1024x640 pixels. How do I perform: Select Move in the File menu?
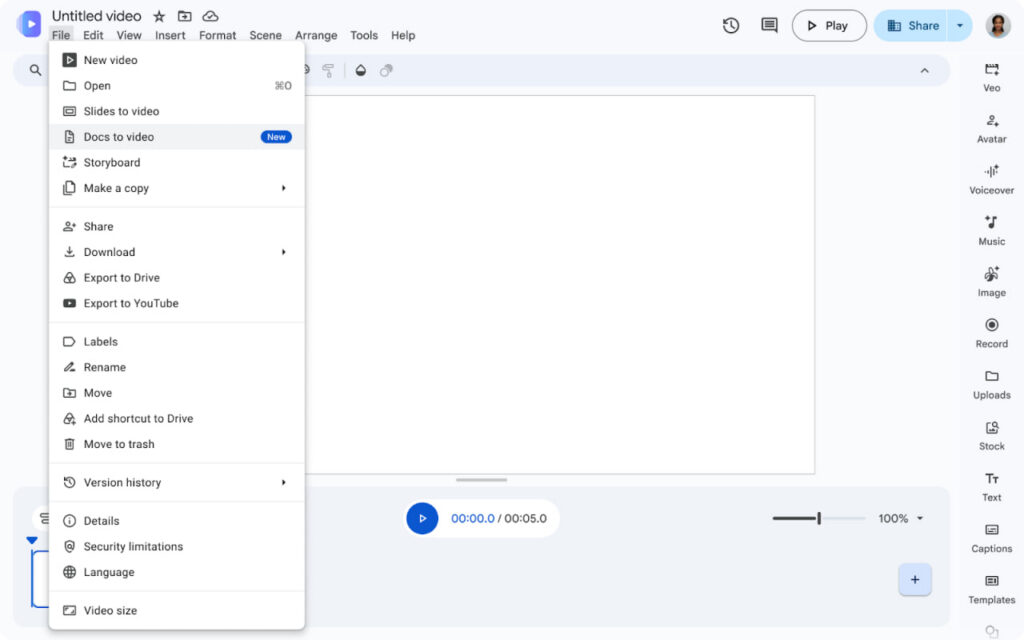[x=177, y=392]
